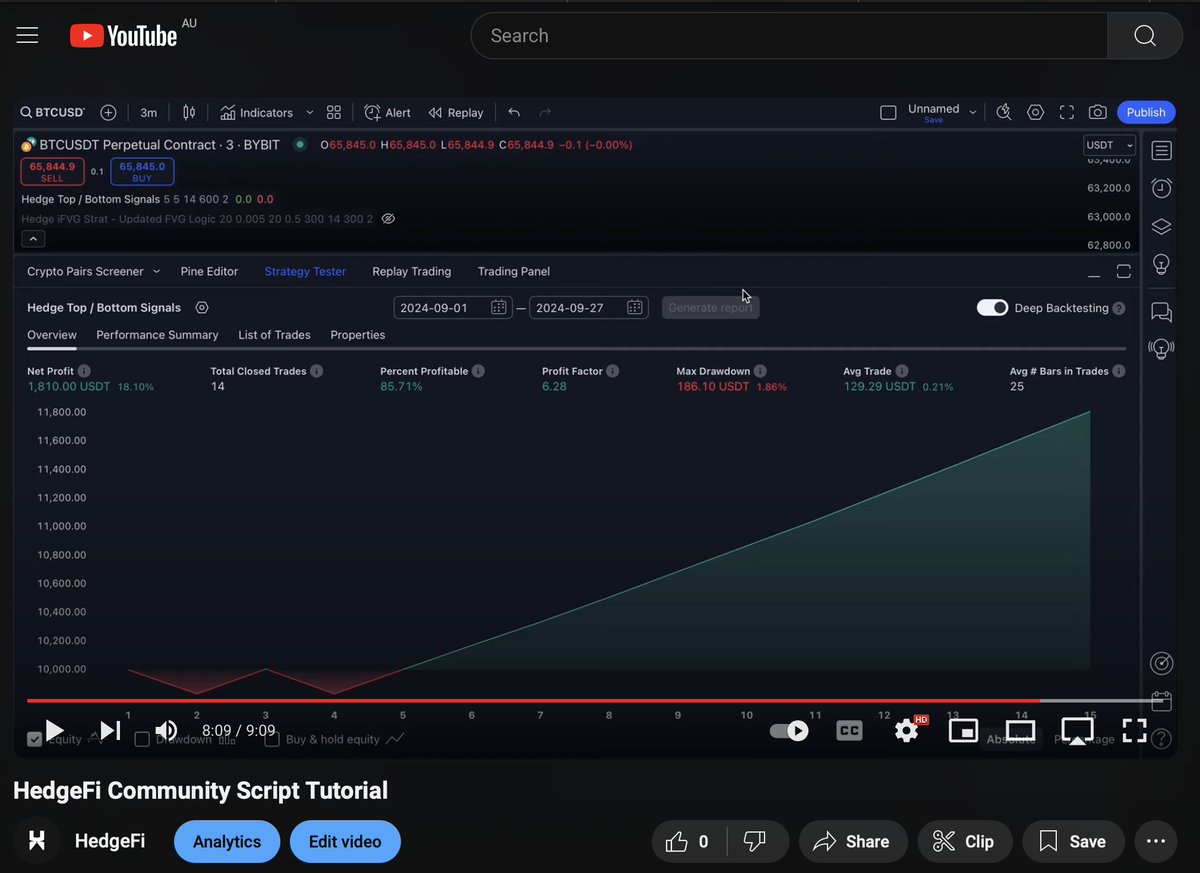
Task: Mute the video with speaker icon
Action: point(166,731)
